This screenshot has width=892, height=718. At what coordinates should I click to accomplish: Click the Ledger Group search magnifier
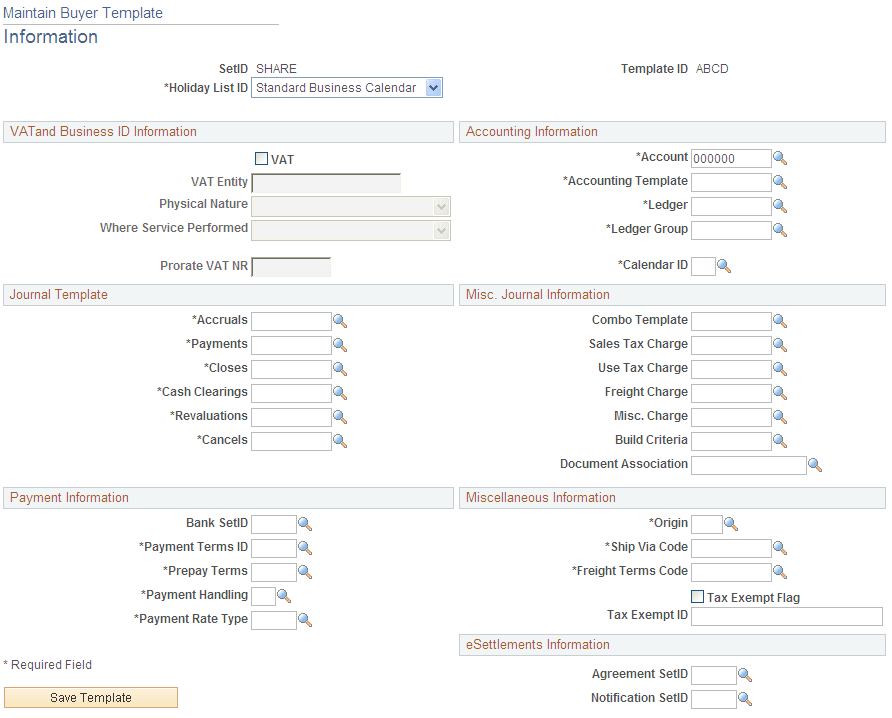pyautogui.click(x=780, y=230)
